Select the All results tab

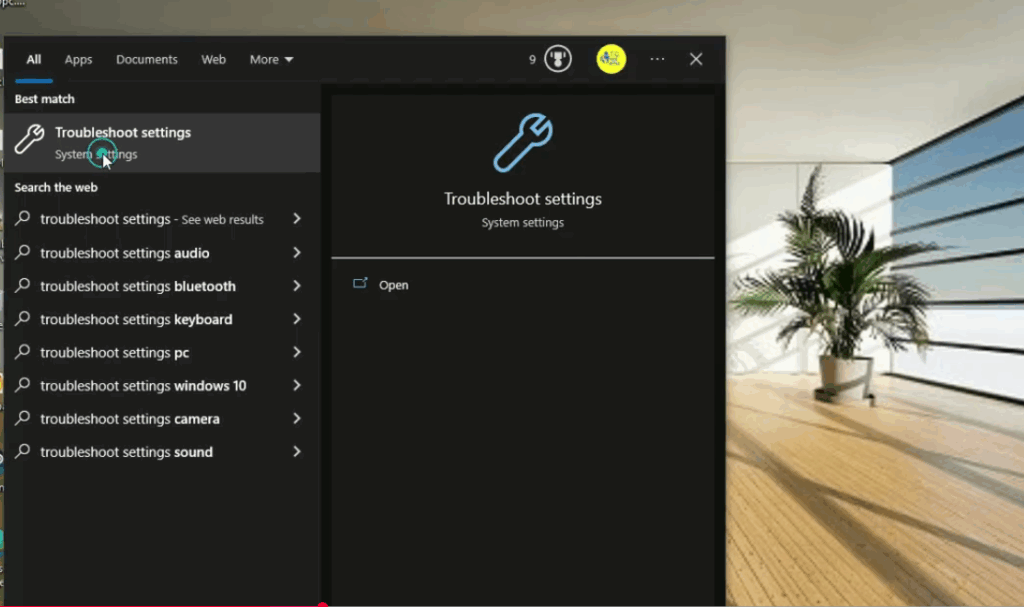click(34, 60)
